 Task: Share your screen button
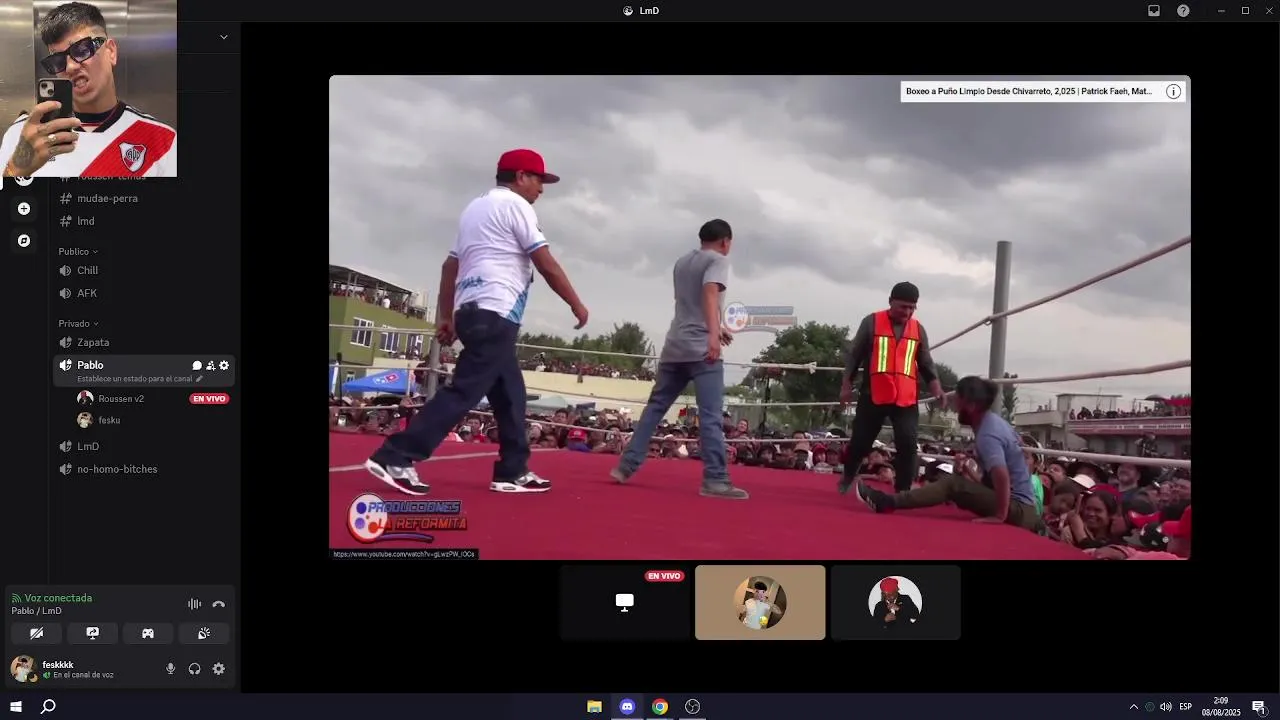[x=92, y=633]
